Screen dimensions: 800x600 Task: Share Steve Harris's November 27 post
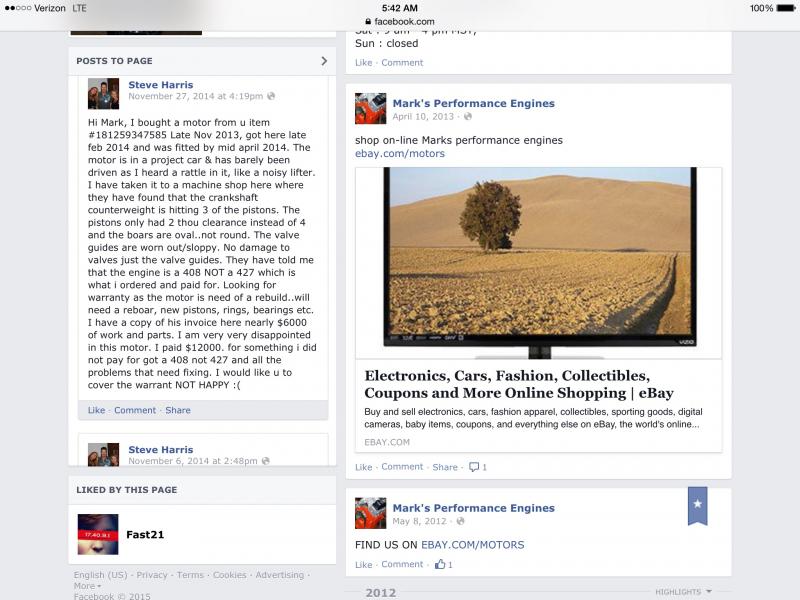pos(178,410)
